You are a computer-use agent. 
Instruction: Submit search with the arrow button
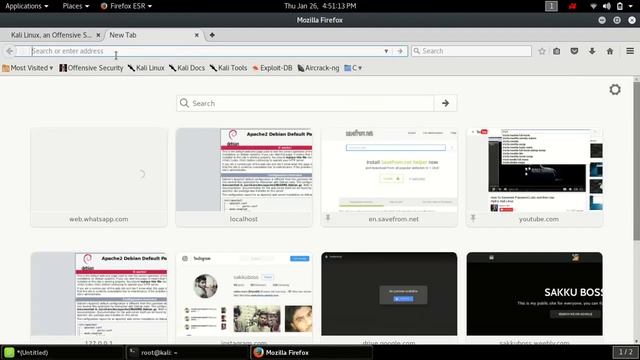[x=445, y=103]
